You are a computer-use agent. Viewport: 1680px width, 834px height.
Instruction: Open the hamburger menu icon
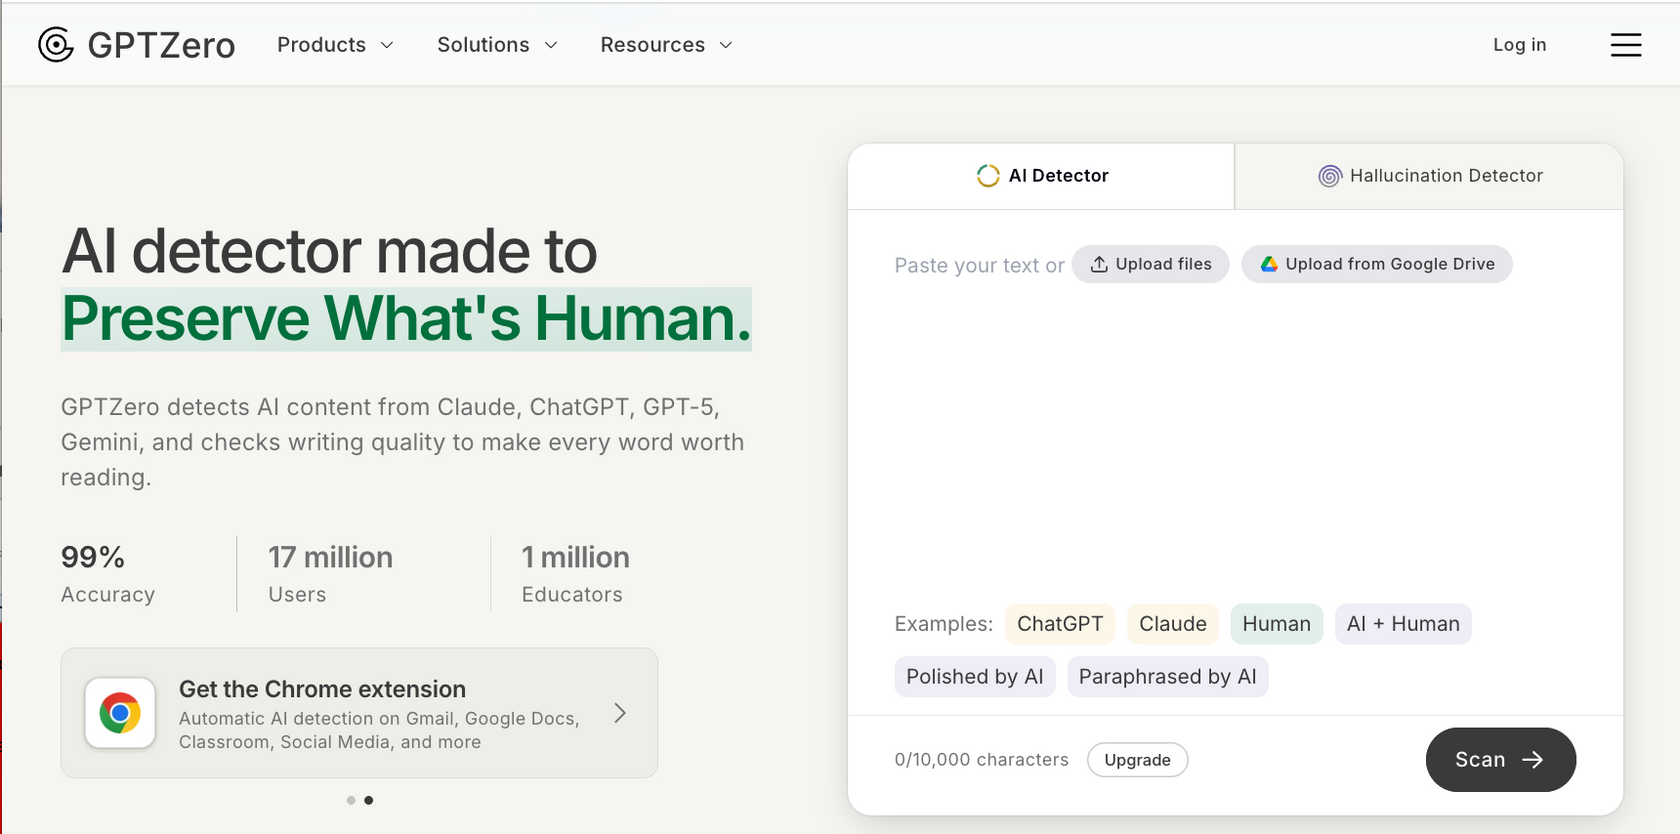(x=1626, y=45)
